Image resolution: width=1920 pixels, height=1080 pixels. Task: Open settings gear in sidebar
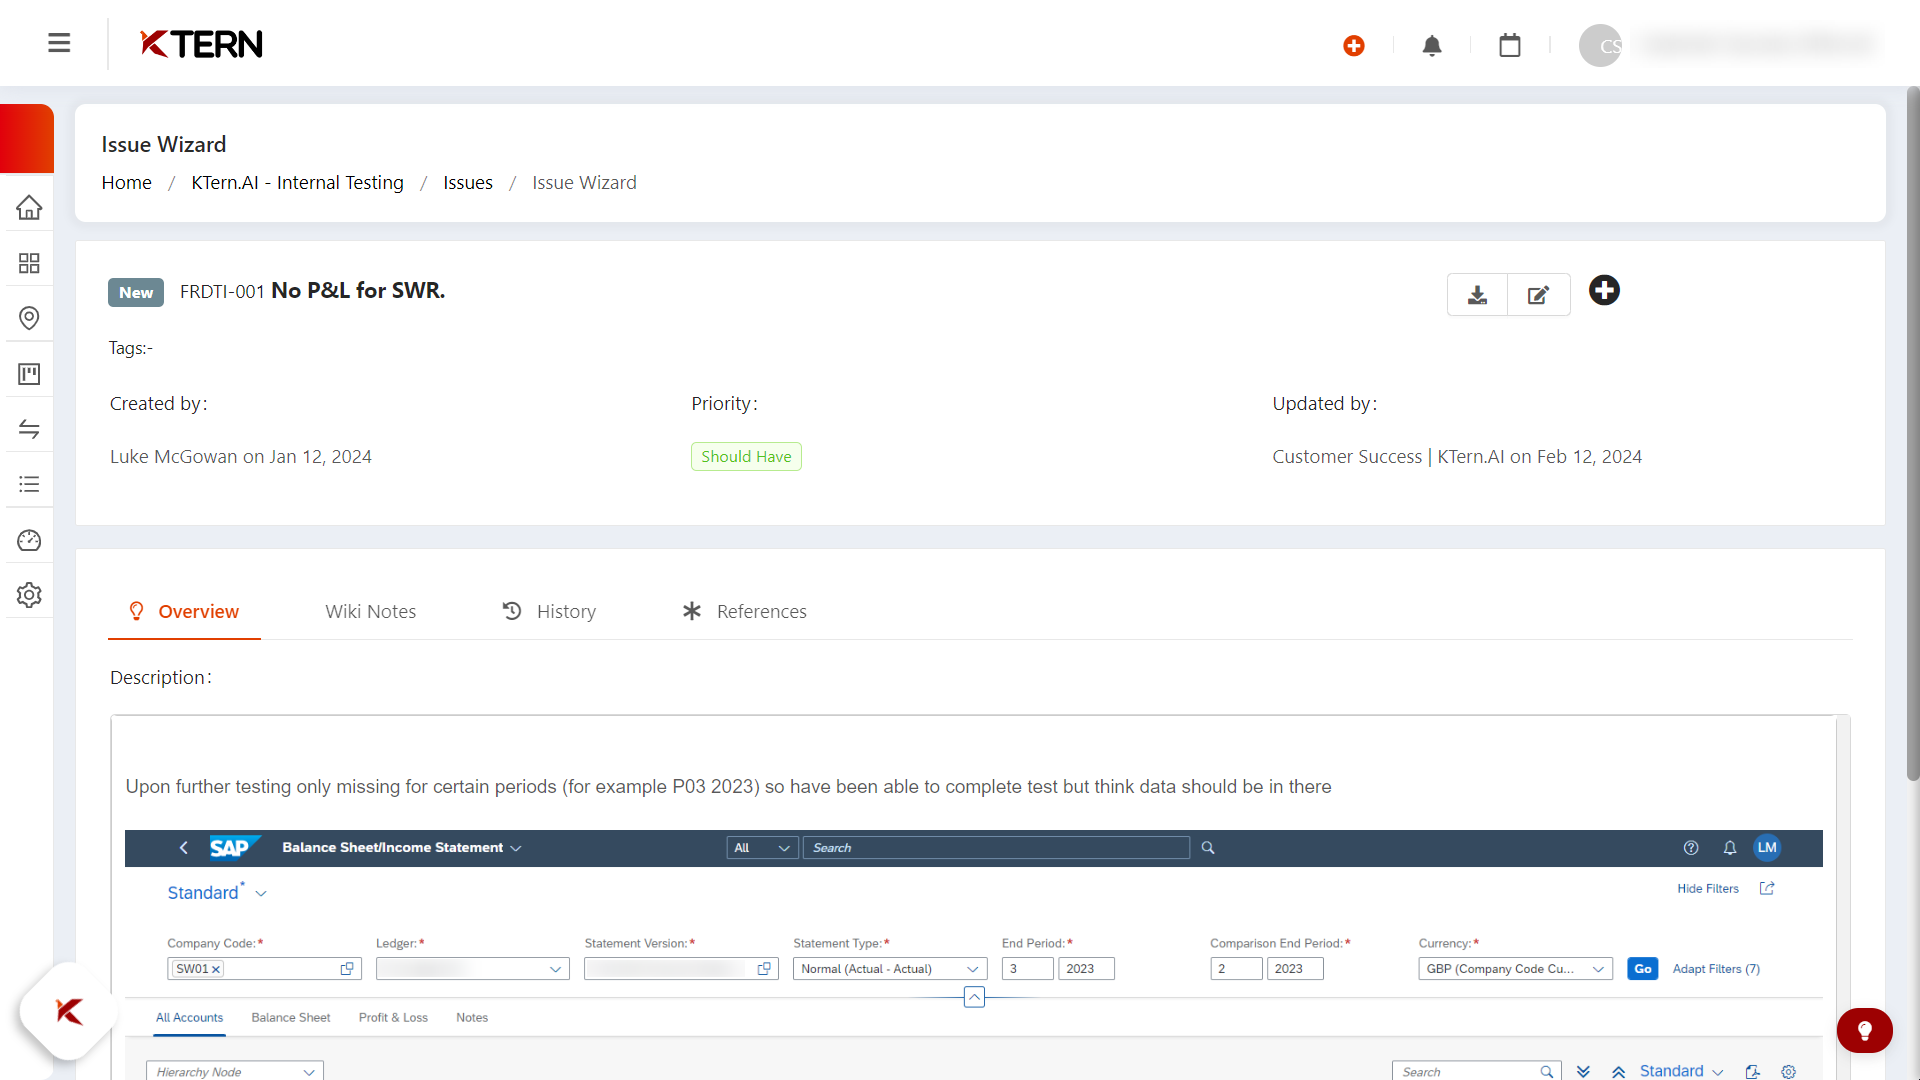coord(29,595)
